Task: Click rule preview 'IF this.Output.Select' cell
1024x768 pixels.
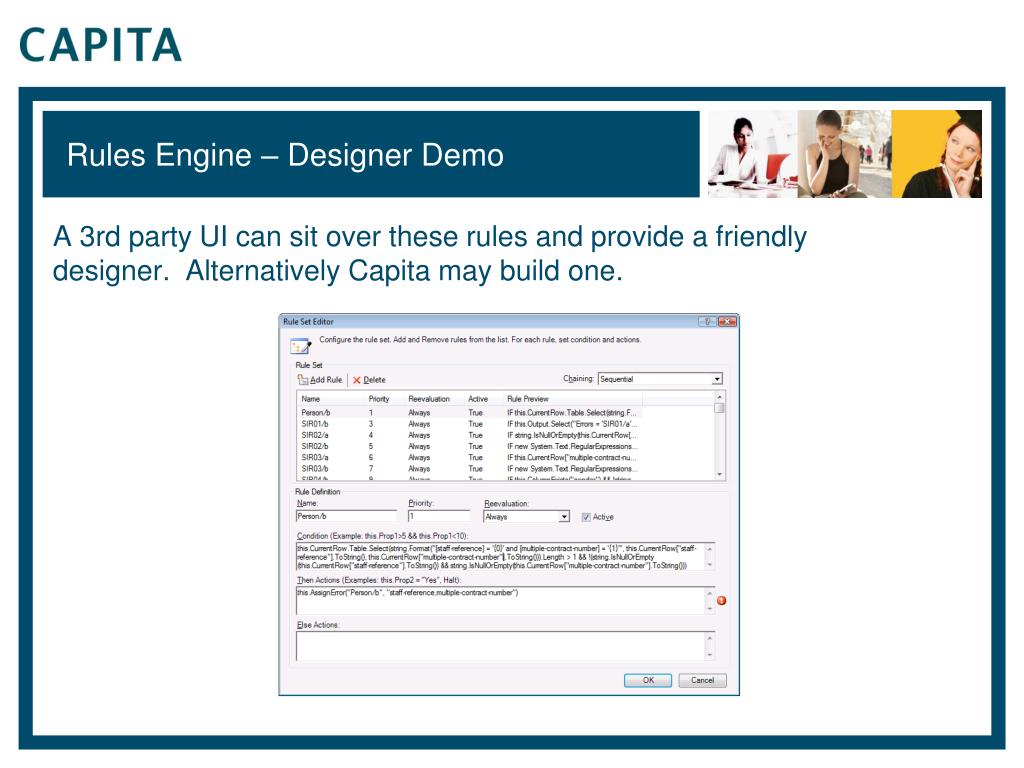Action: [x=572, y=424]
